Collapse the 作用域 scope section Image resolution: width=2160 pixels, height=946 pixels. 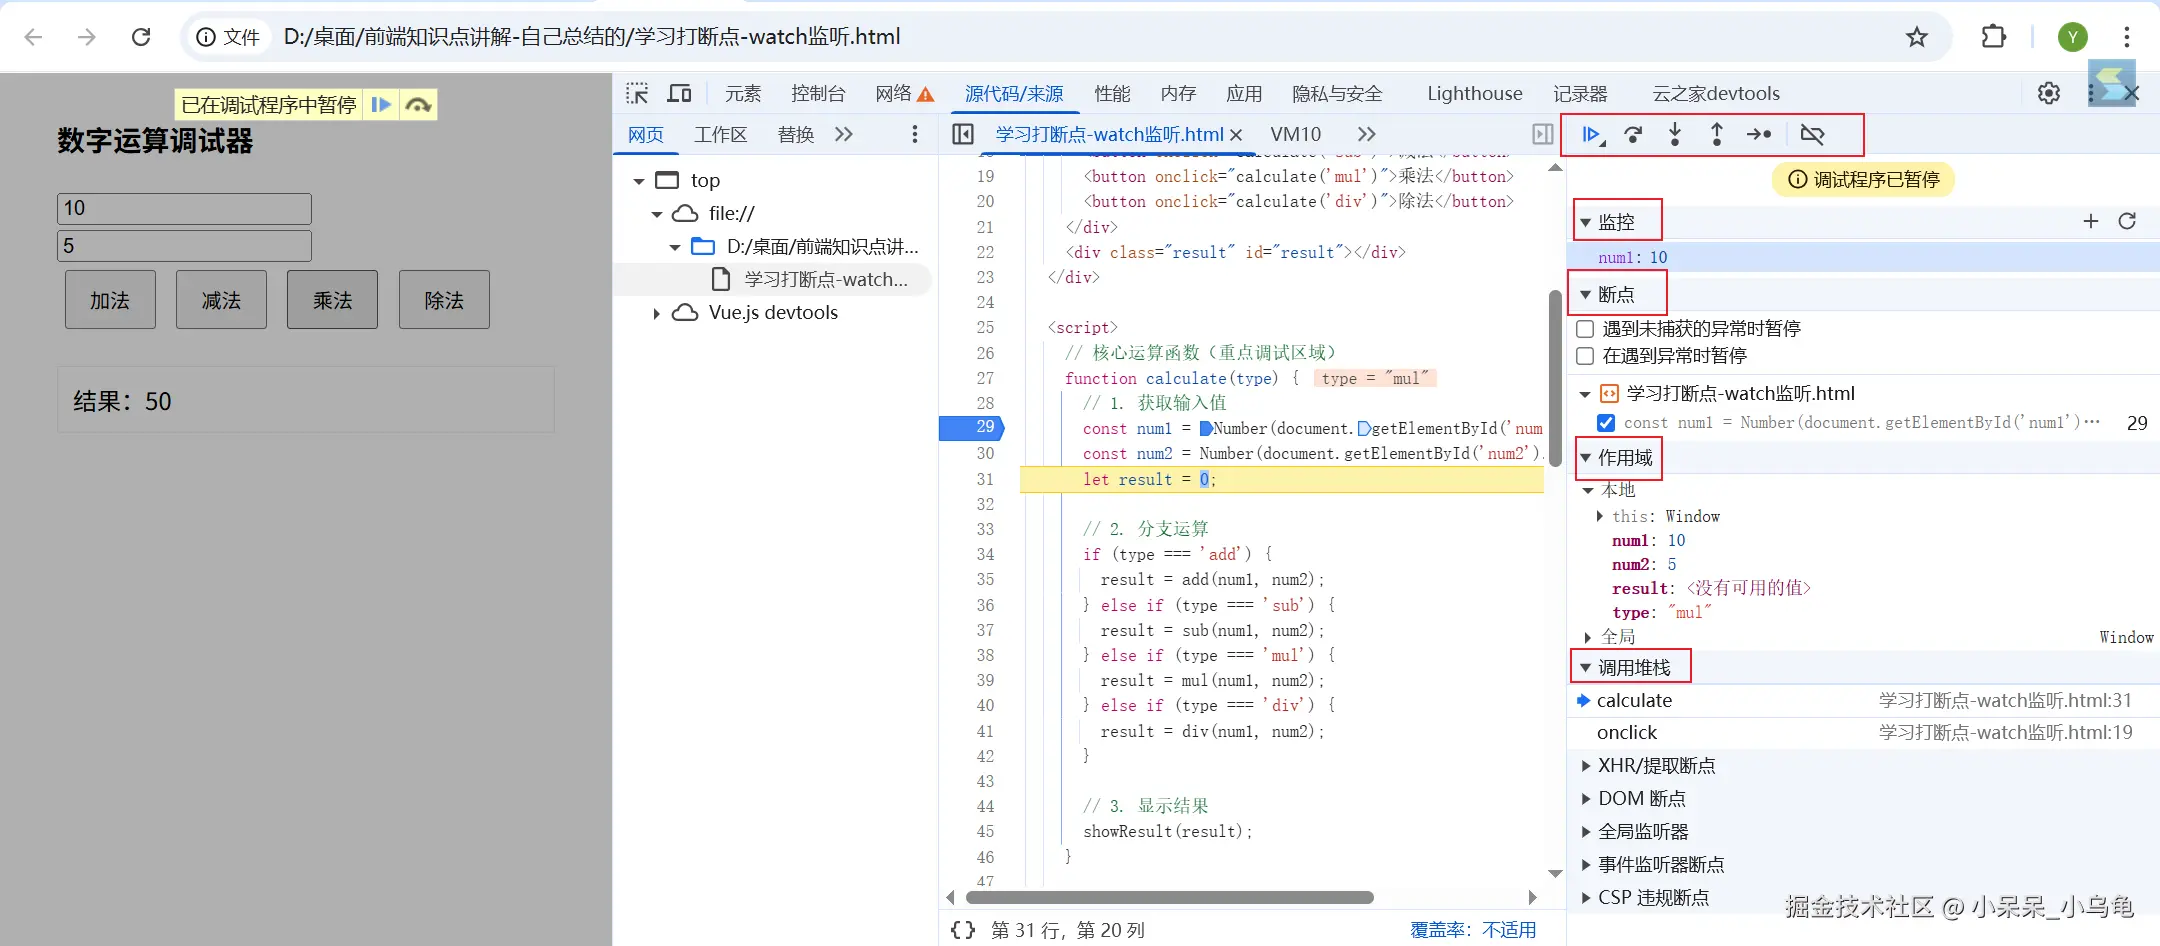click(x=1585, y=458)
